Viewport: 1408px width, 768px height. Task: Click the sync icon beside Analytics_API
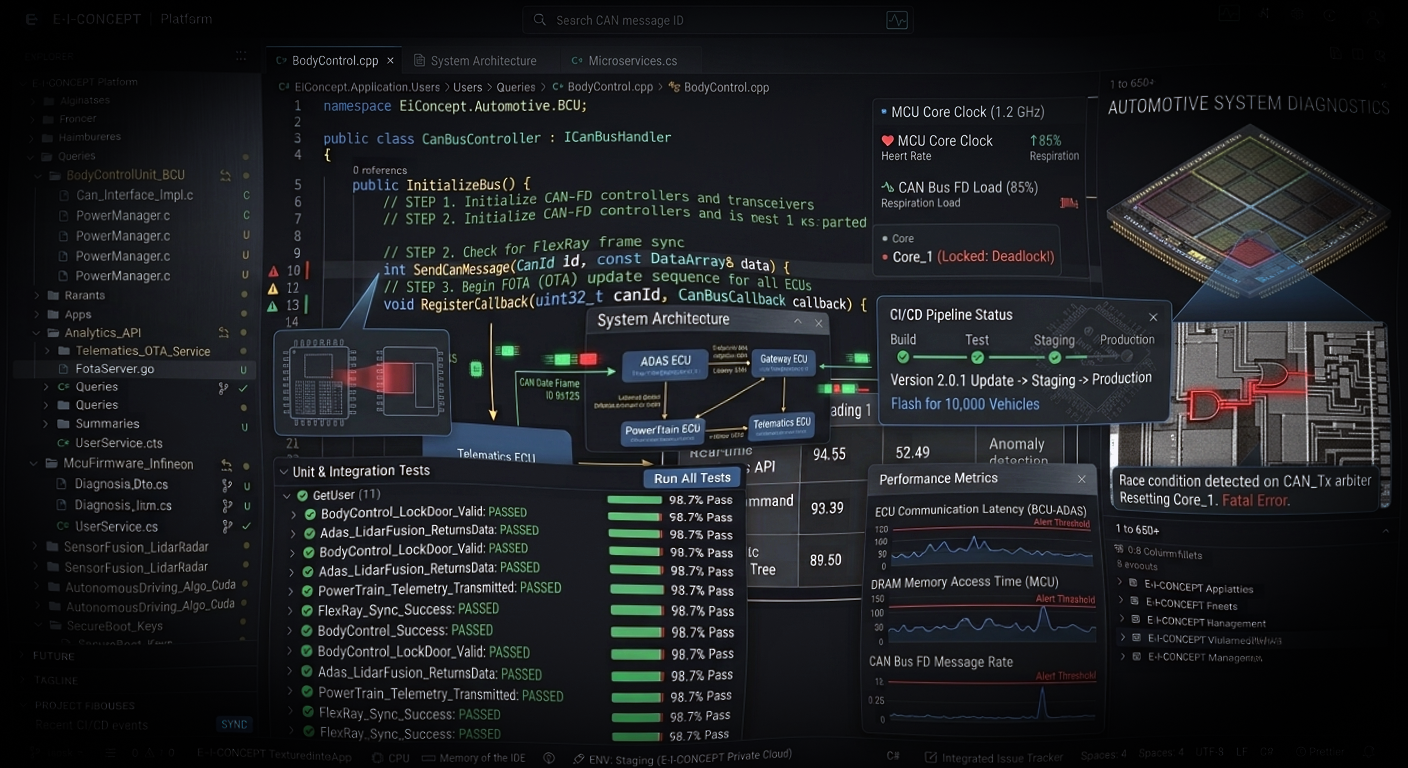tap(225, 333)
